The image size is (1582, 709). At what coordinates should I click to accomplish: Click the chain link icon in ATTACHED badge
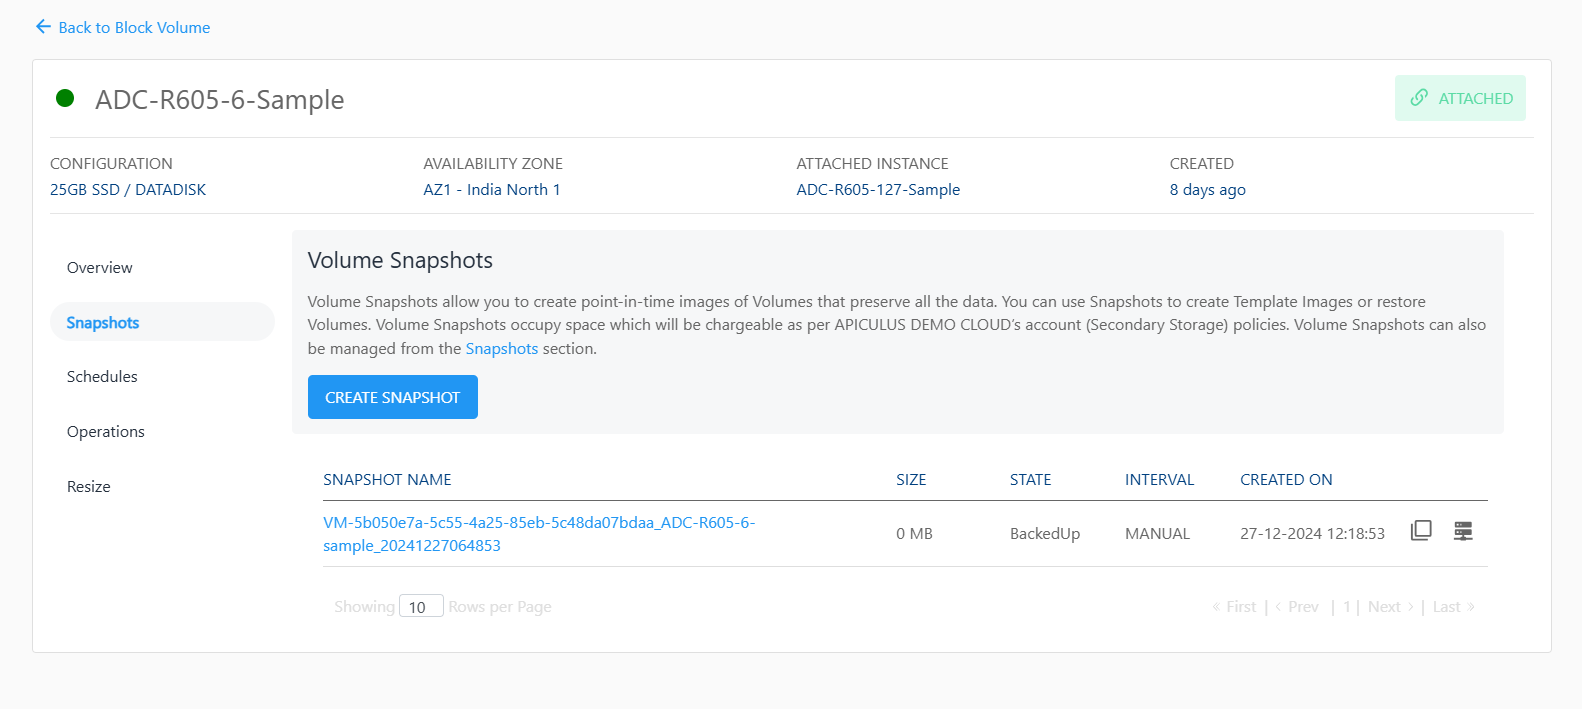point(1419,98)
